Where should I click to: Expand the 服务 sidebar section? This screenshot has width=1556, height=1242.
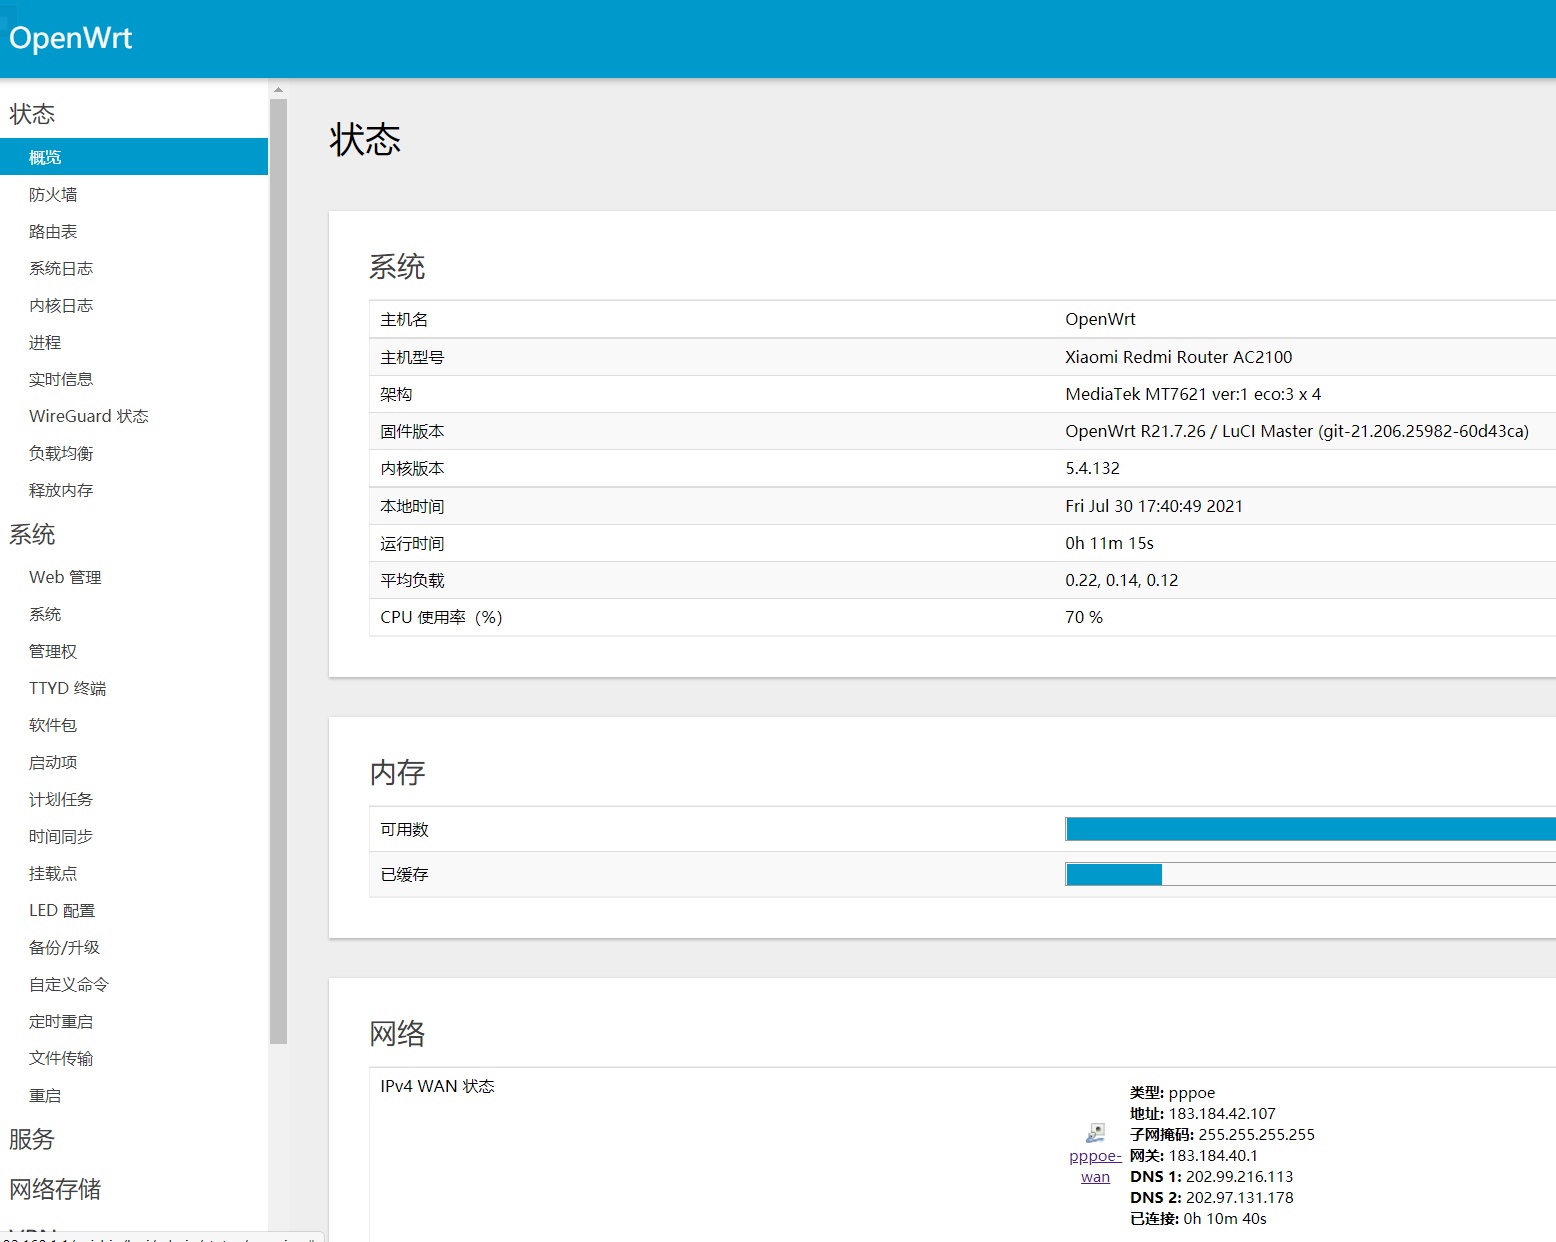[x=32, y=1139]
